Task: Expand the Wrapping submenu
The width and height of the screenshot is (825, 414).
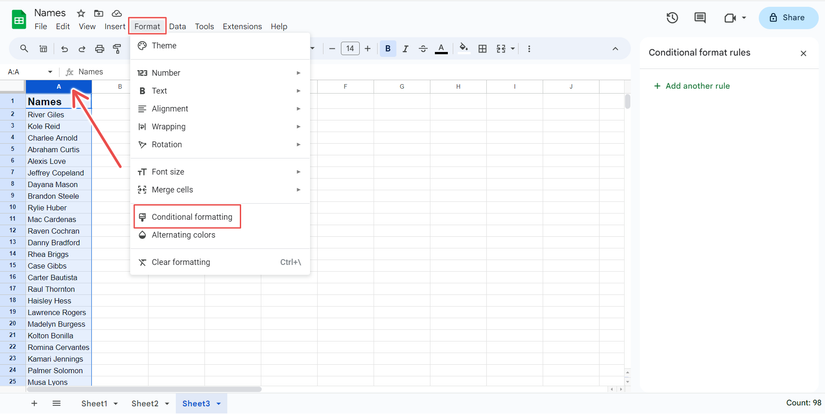Action: click(x=220, y=127)
